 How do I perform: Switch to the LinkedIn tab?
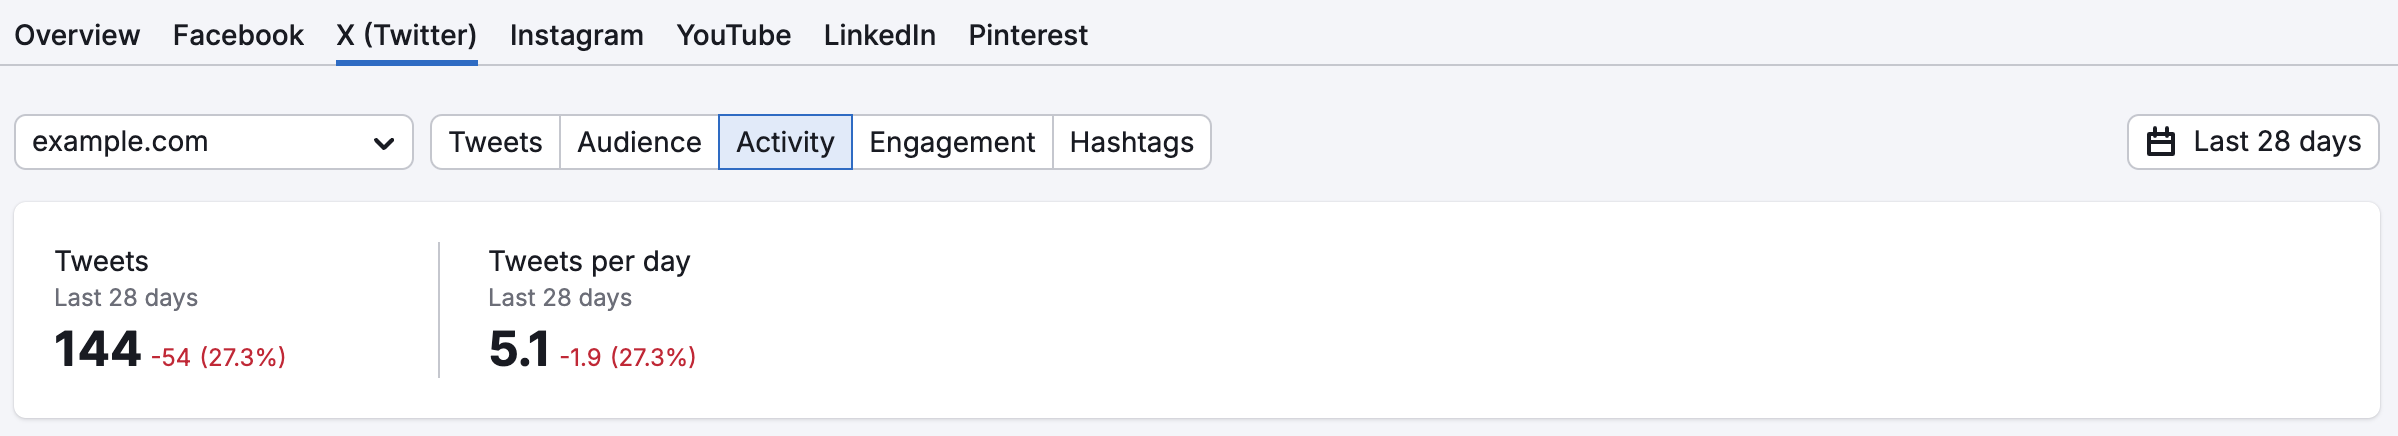pyautogui.click(x=880, y=35)
